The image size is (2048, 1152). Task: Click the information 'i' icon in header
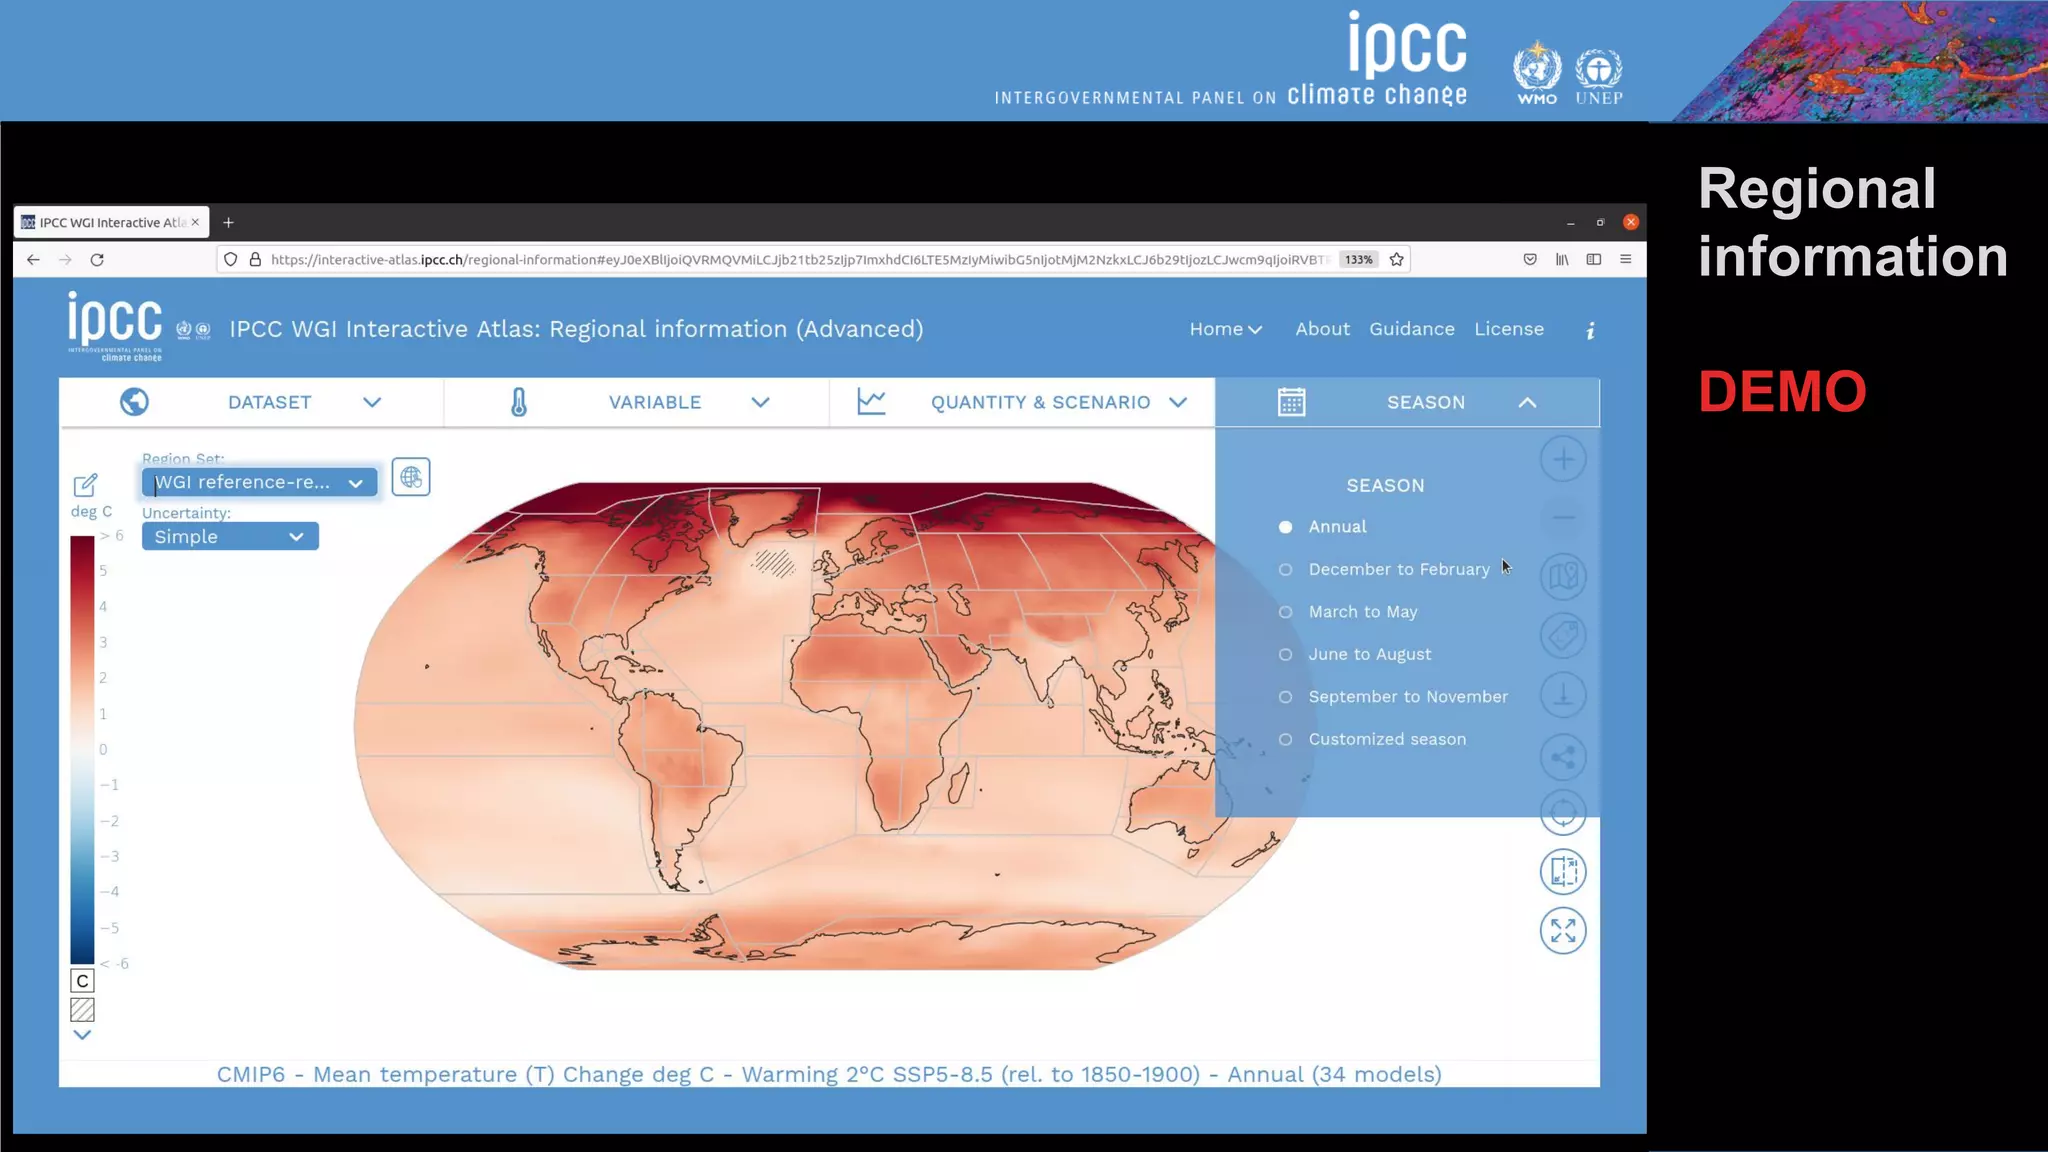pos(1590,330)
